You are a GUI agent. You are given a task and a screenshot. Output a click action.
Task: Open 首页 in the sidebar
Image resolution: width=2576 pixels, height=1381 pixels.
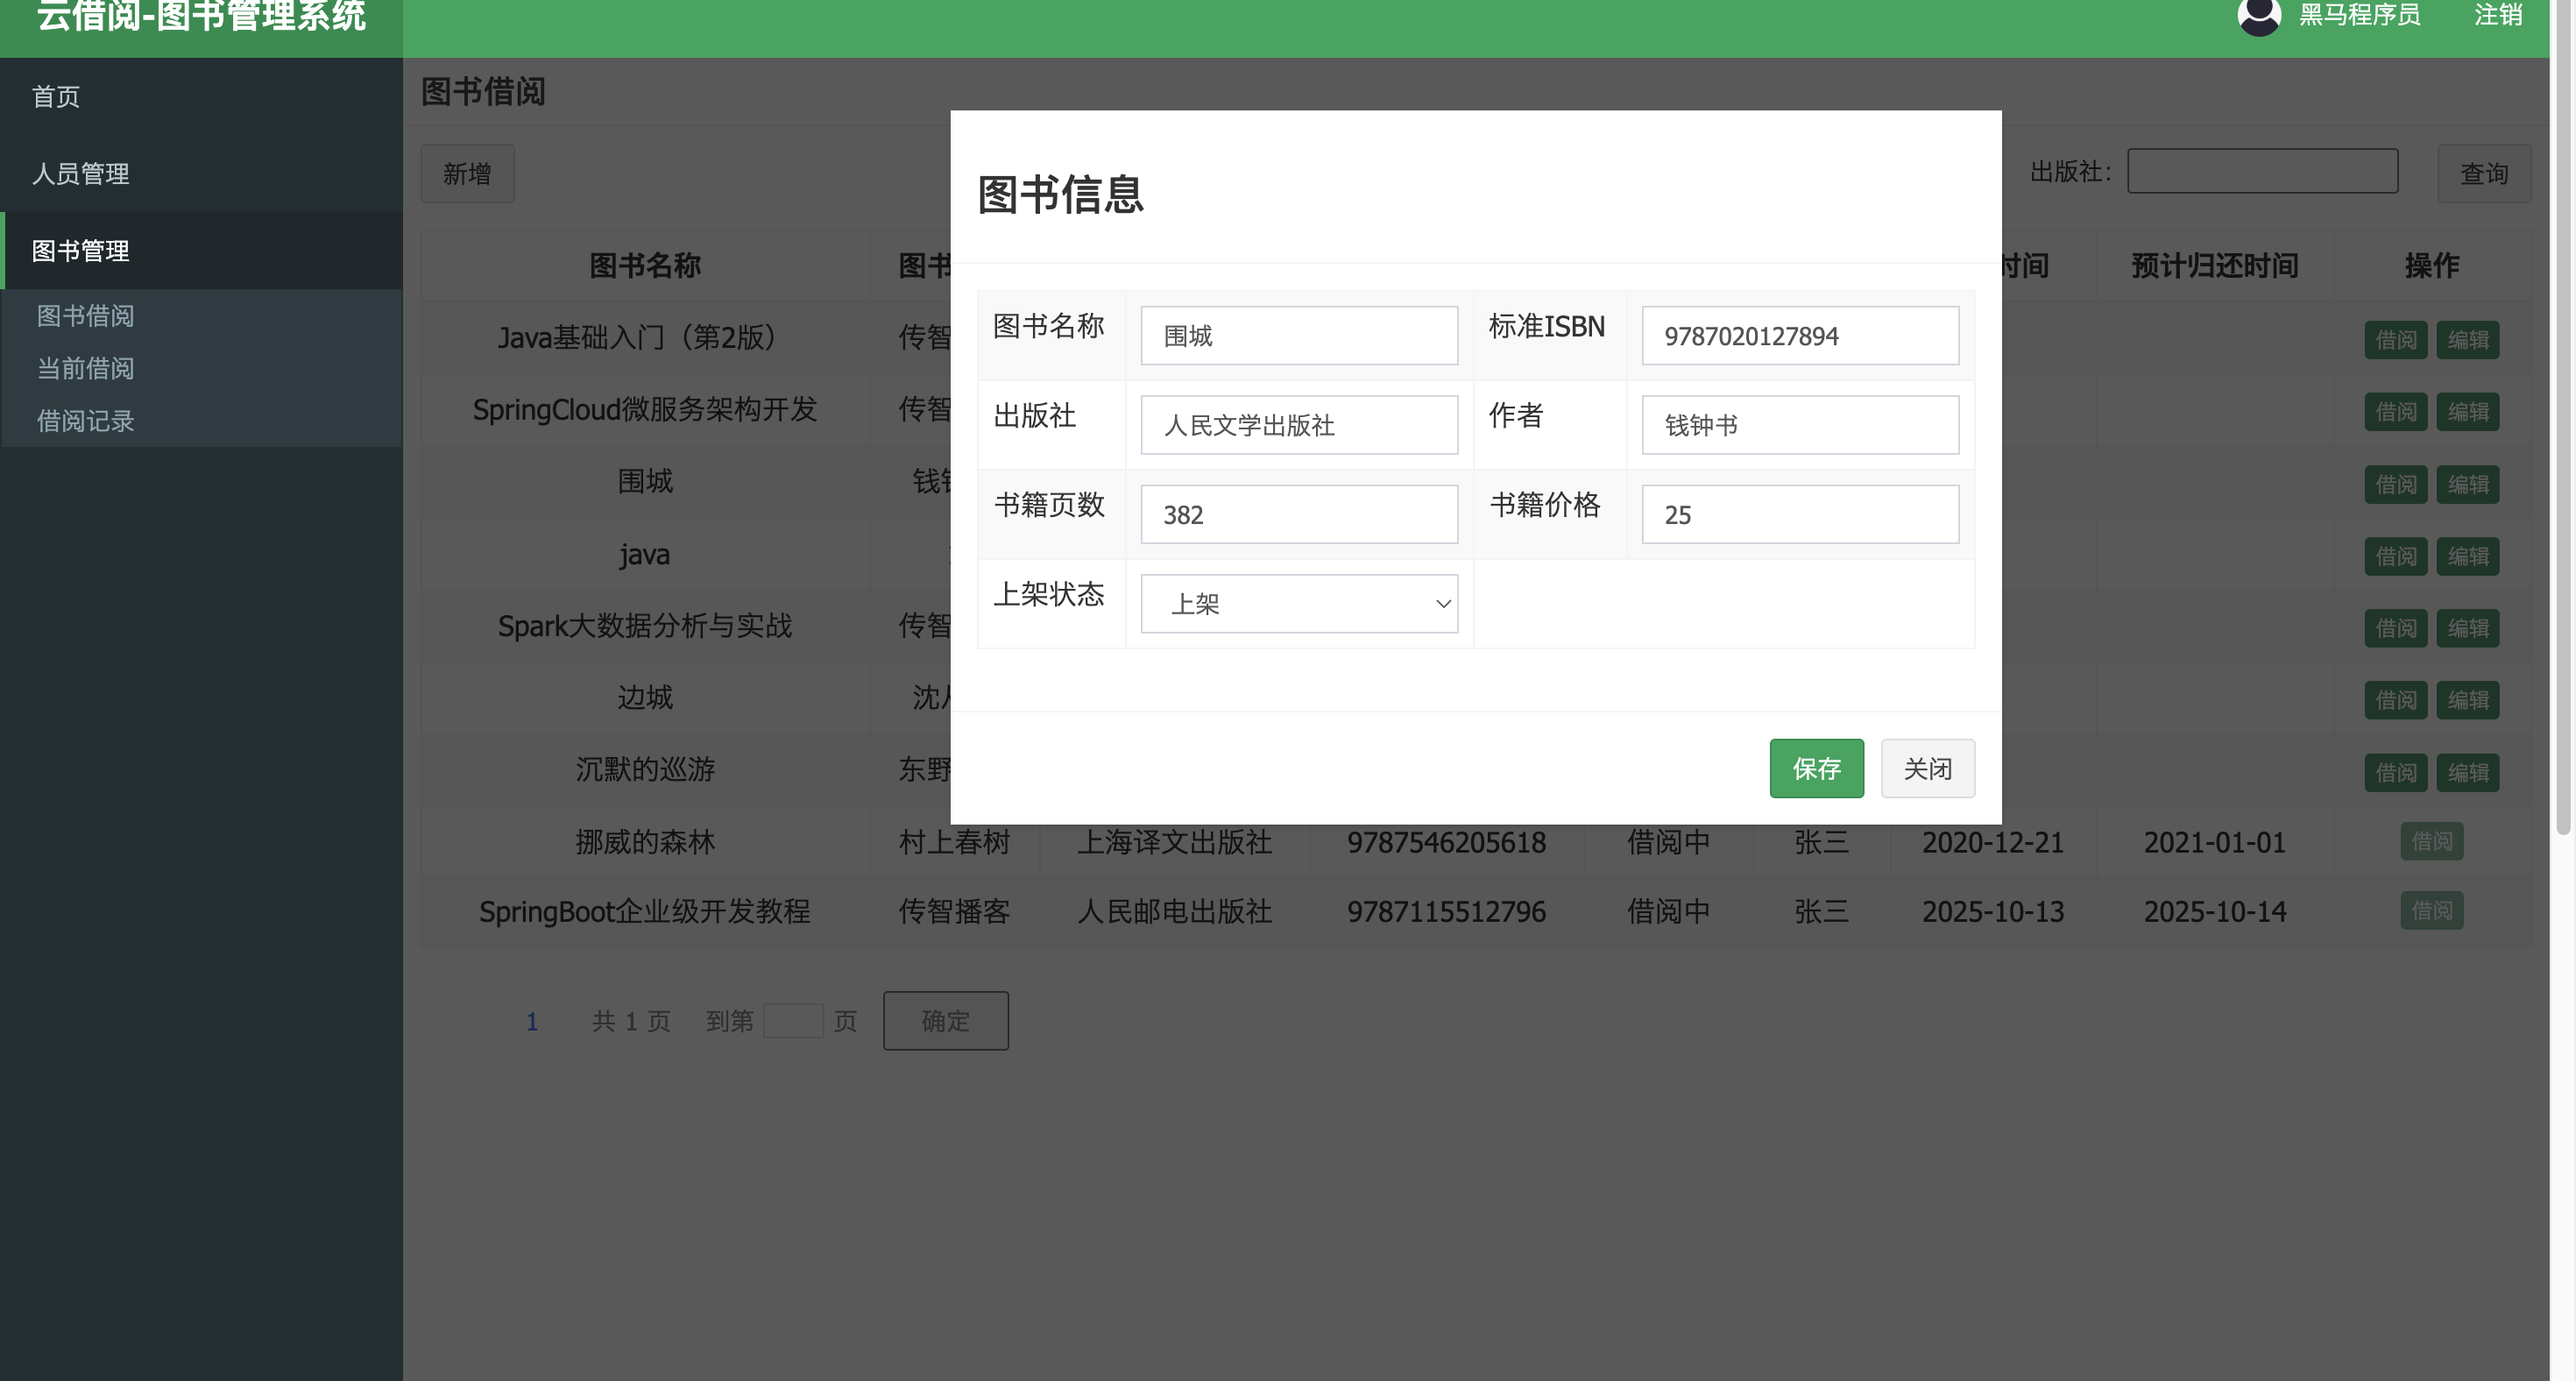[56, 97]
